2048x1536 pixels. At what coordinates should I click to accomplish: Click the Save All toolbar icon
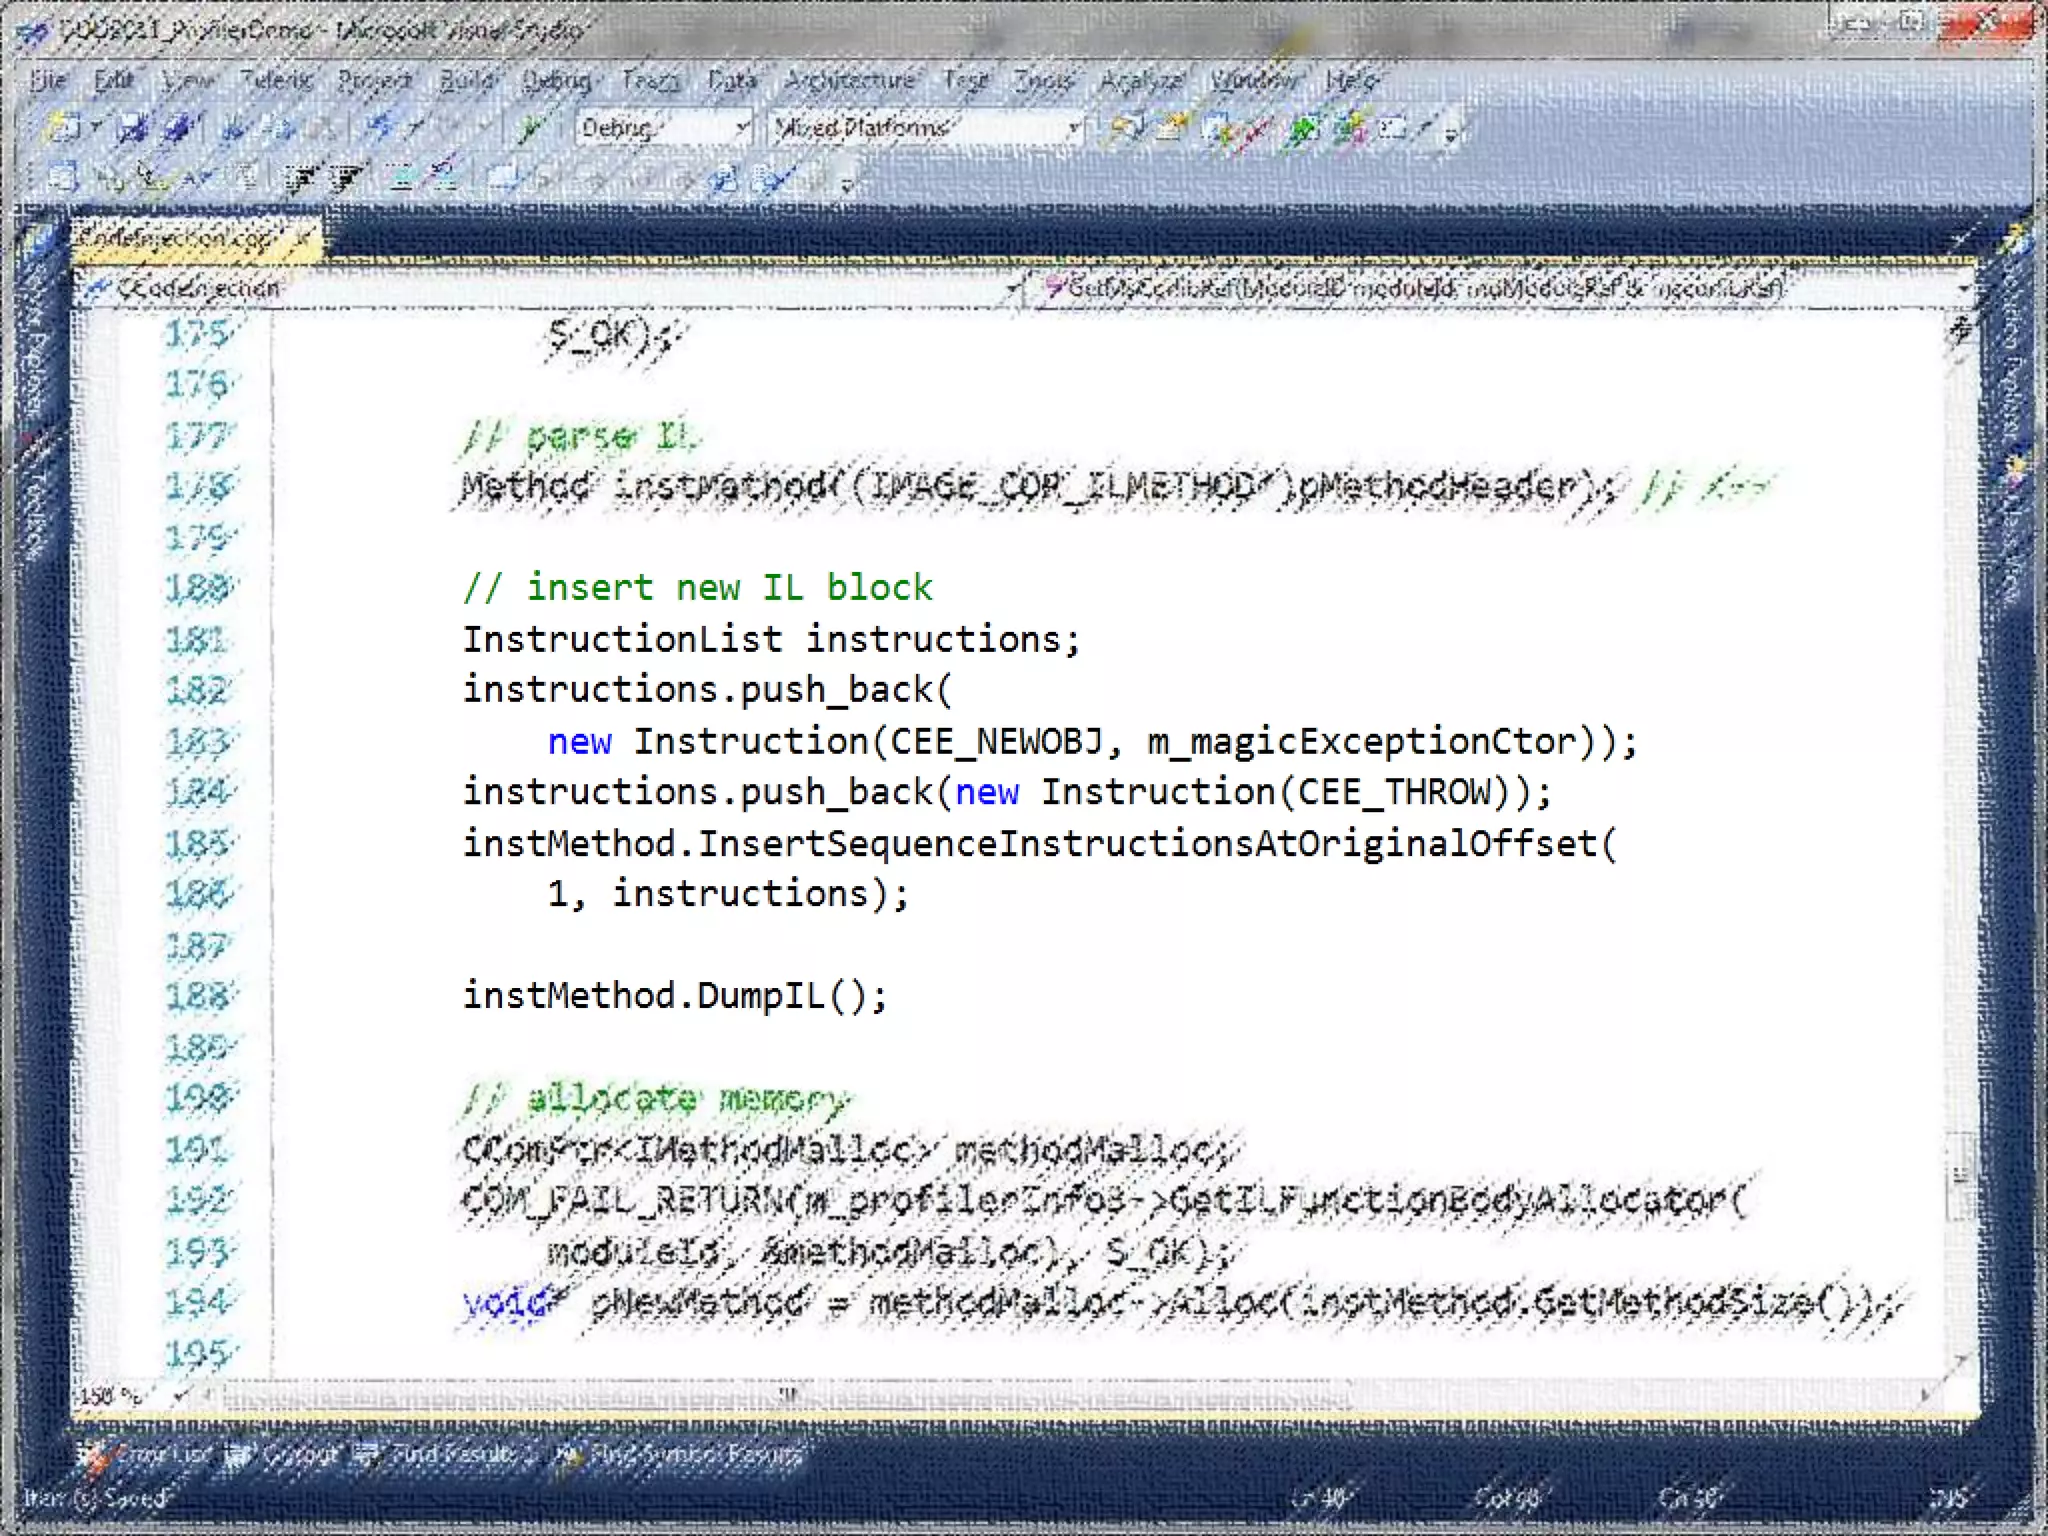click(x=178, y=128)
